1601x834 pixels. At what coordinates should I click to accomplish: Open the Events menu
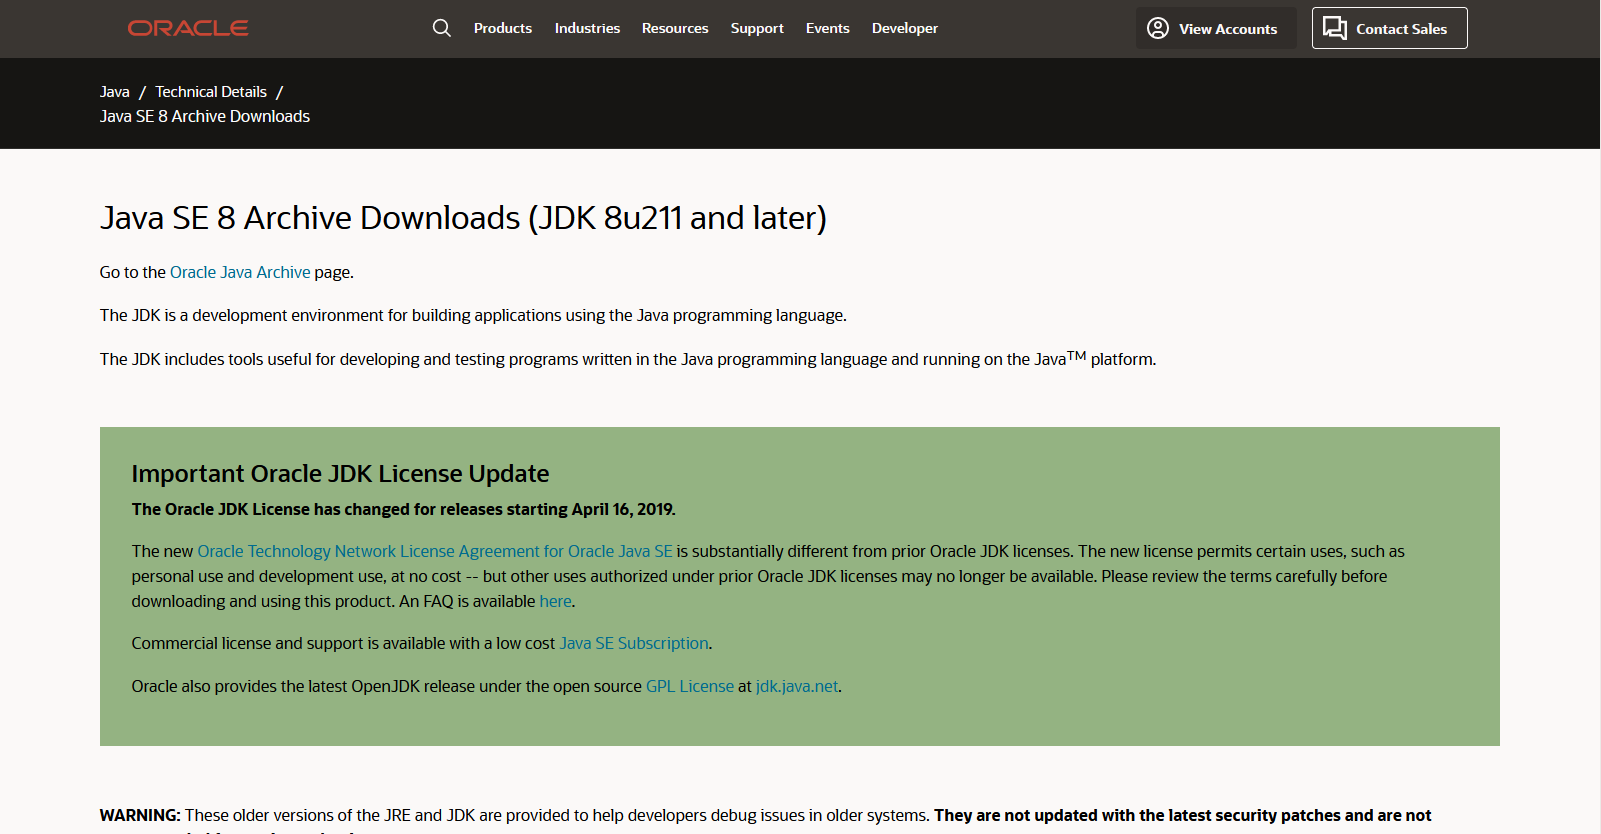point(828,28)
